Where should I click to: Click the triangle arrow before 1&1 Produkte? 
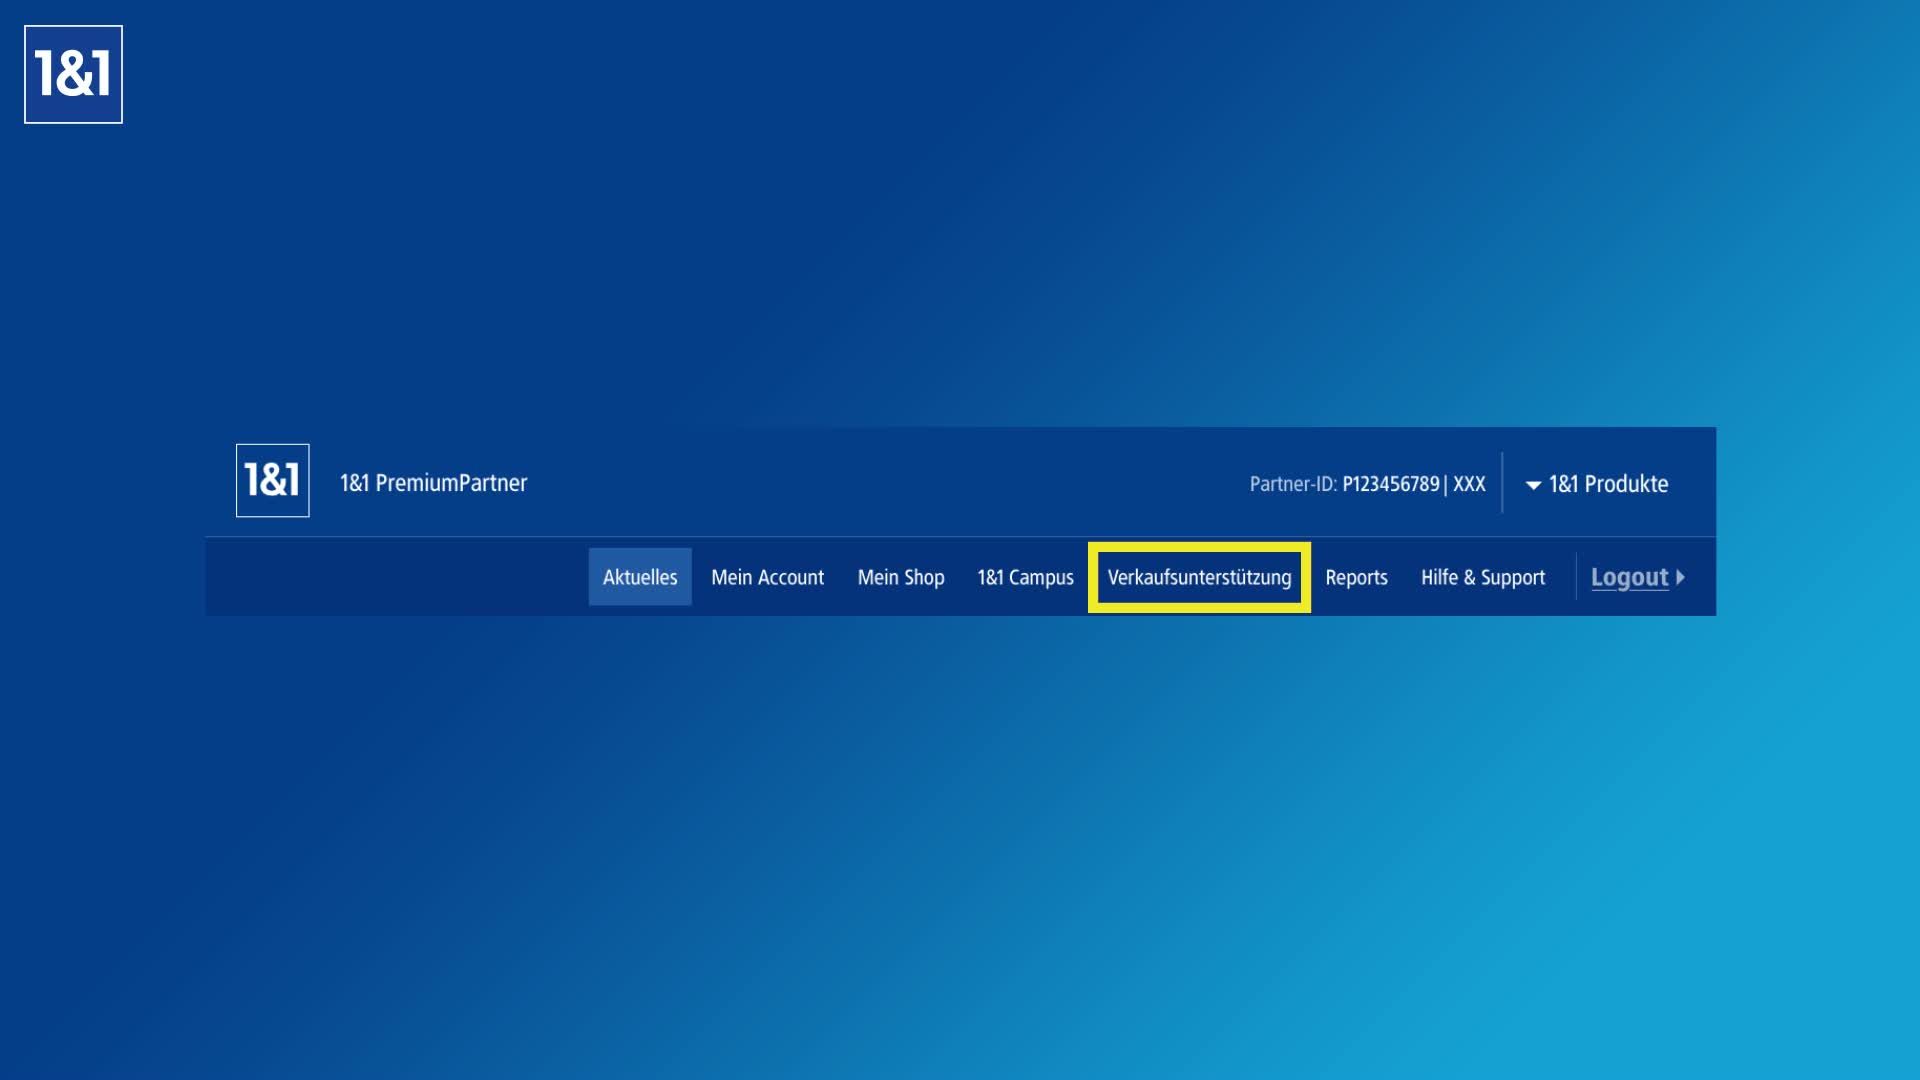tap(1532, 485)
